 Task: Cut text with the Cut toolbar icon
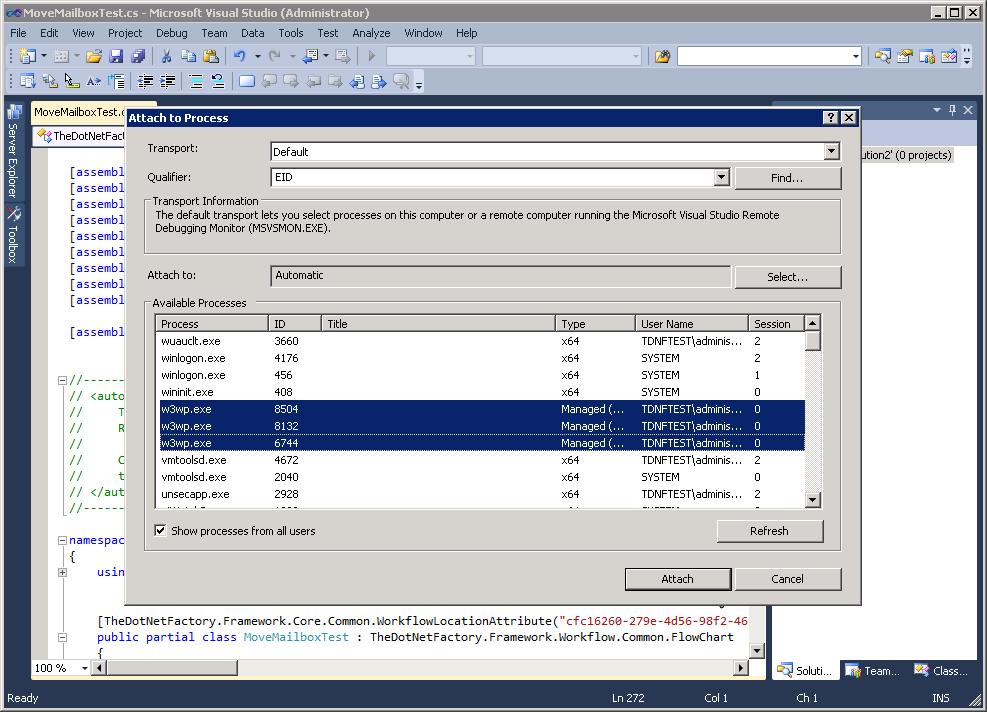pos(167,56)
